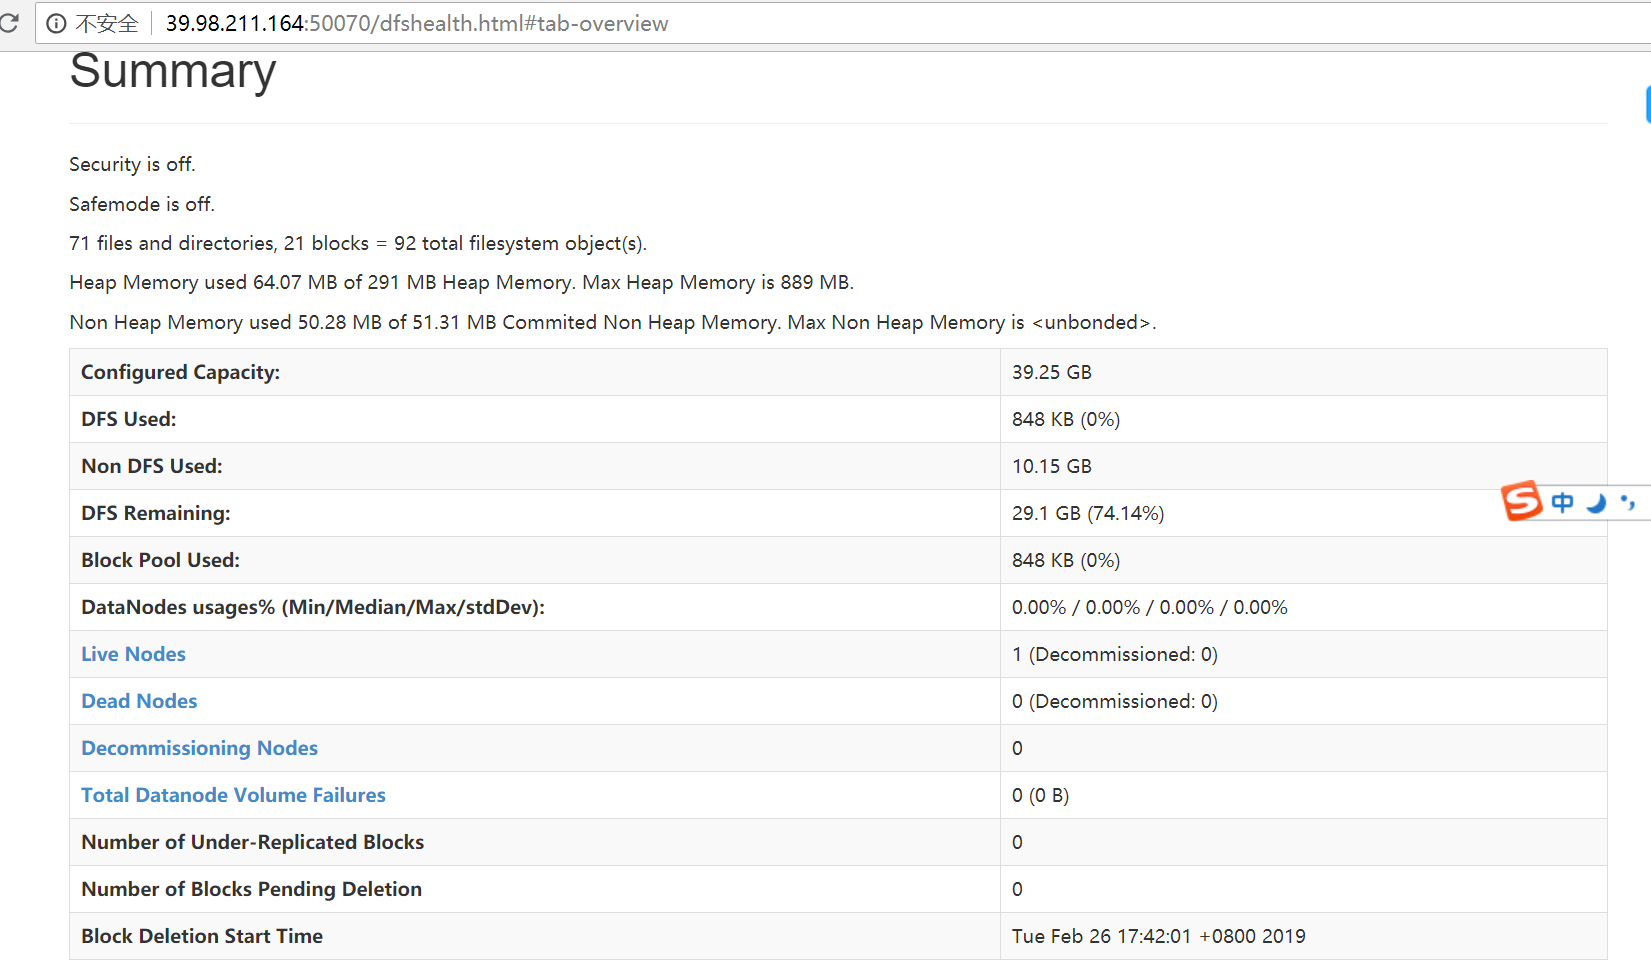
Task: Open the site info icon beside 不安全
Action: [x=57, y=23]
